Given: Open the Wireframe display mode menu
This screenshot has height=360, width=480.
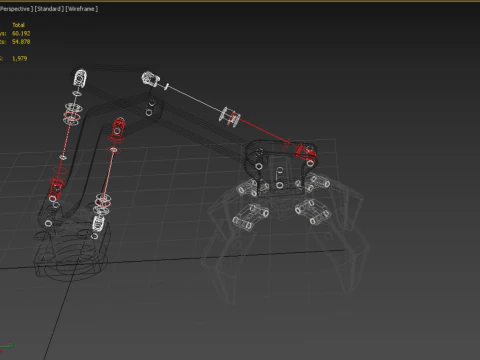Looking at the screenshot, I should [82, 9].
